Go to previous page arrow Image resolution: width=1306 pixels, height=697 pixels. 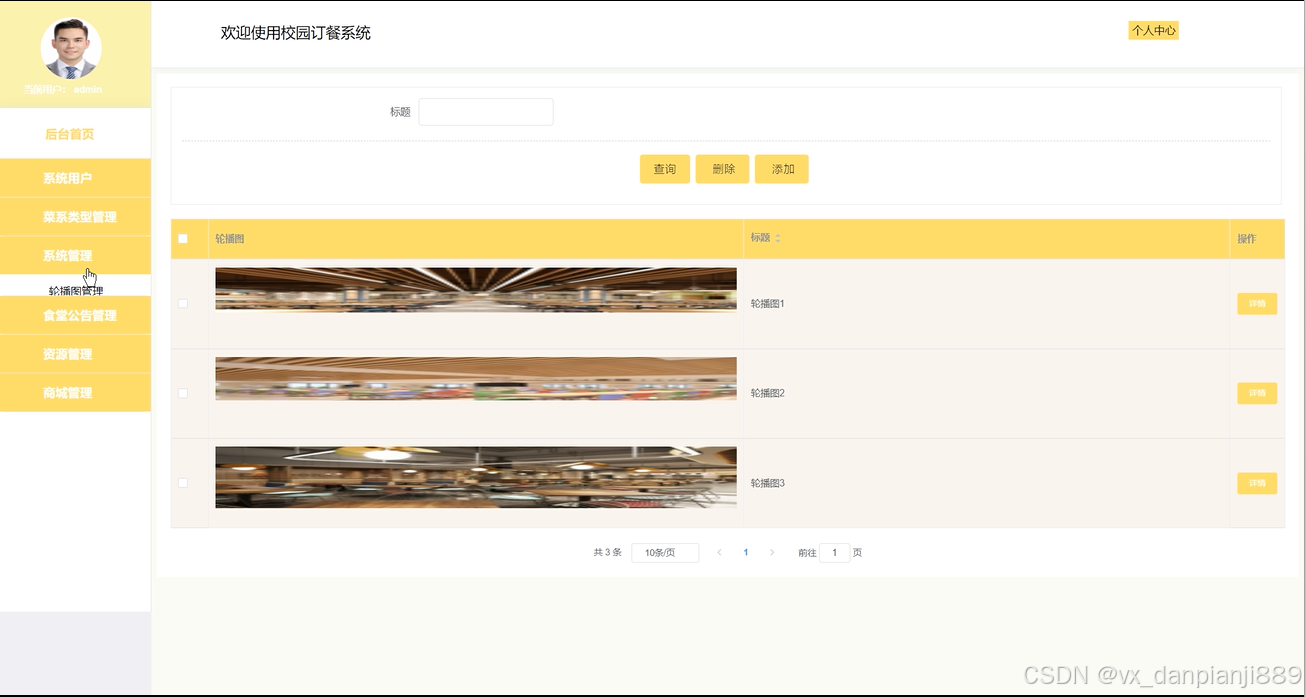click(719, 552)
